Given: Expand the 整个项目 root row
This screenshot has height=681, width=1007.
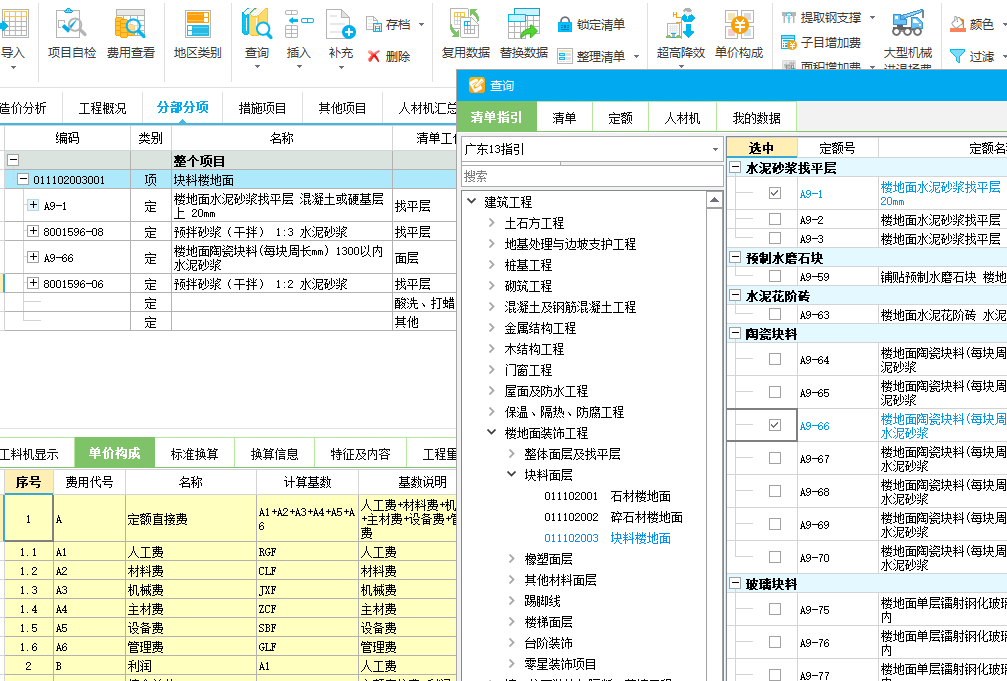Looking at the screenshot, I should point(13,160).
